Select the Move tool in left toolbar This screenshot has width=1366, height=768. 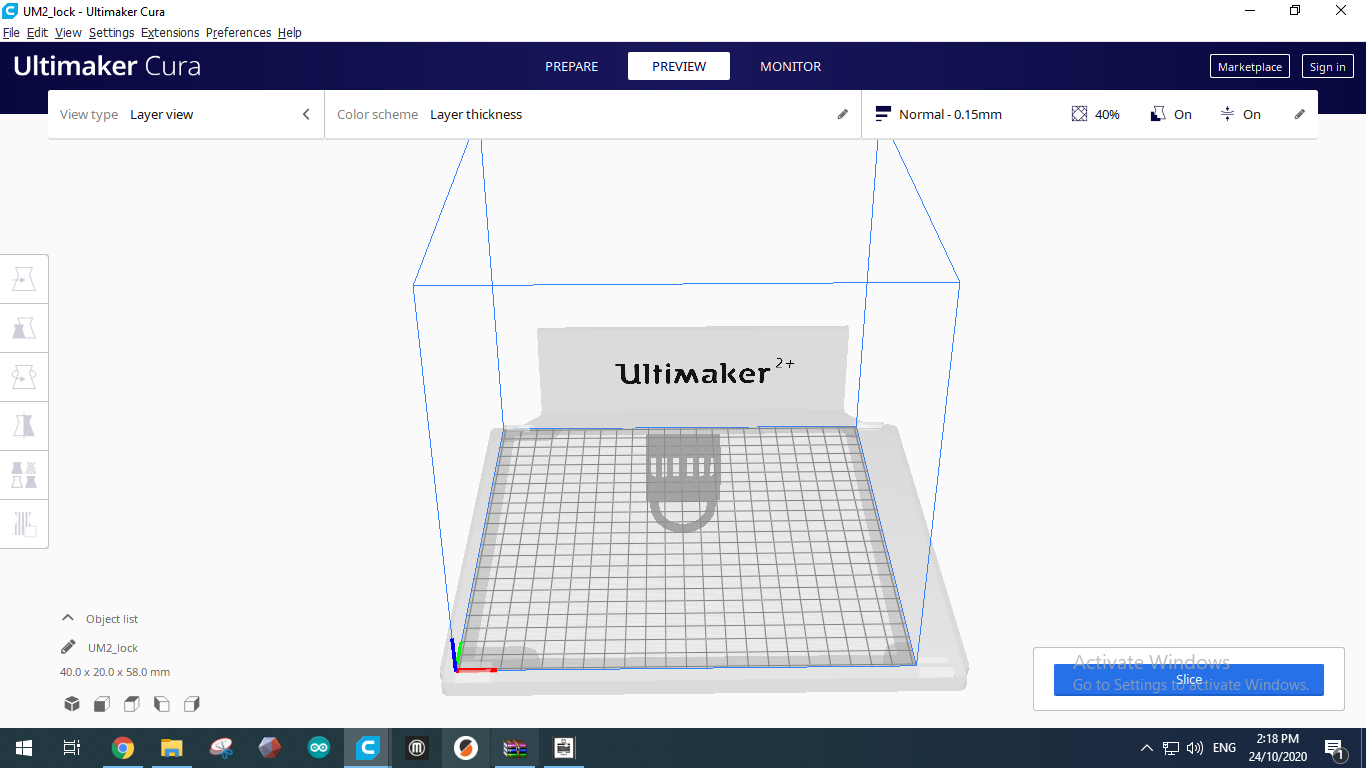tap(24, 279)
